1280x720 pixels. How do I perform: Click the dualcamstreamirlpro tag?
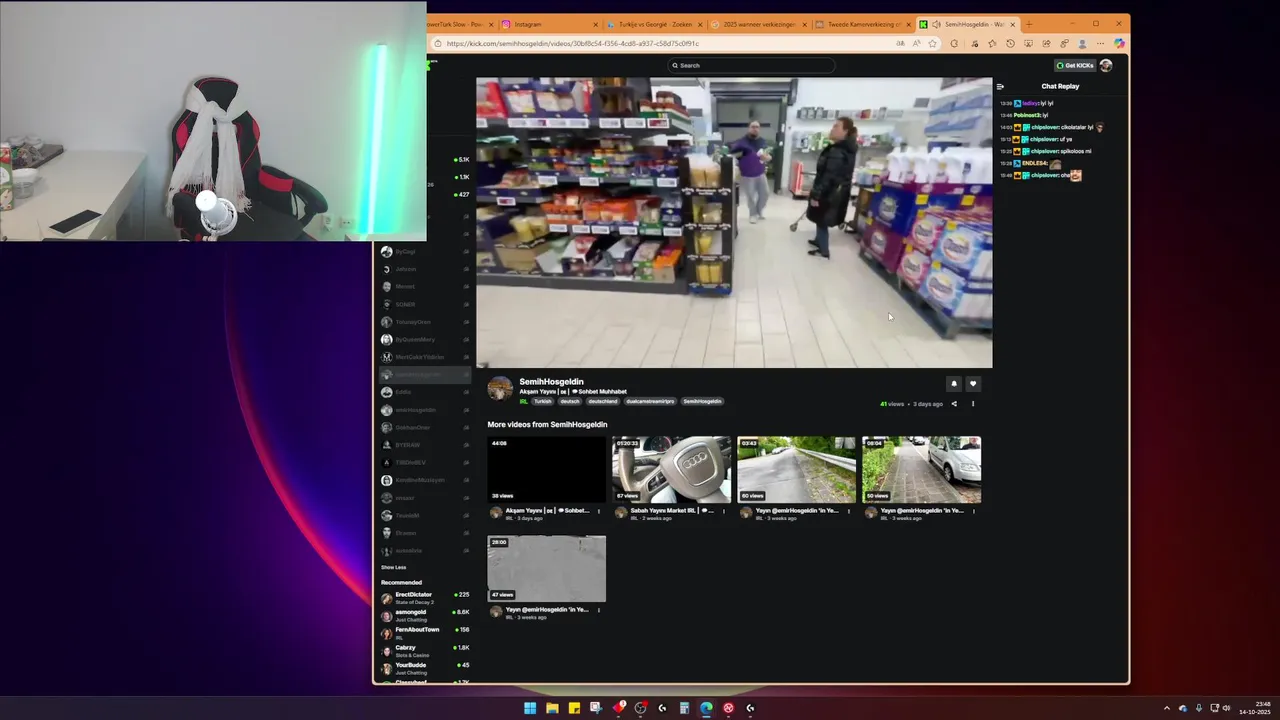click(650, 401)
